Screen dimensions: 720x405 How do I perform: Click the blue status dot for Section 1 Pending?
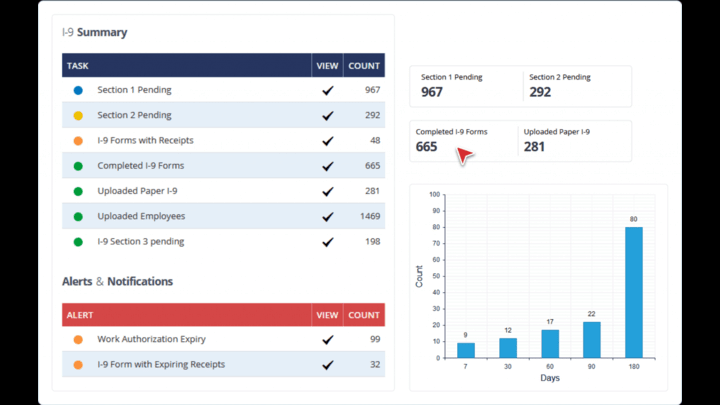(x=78, y=90)
